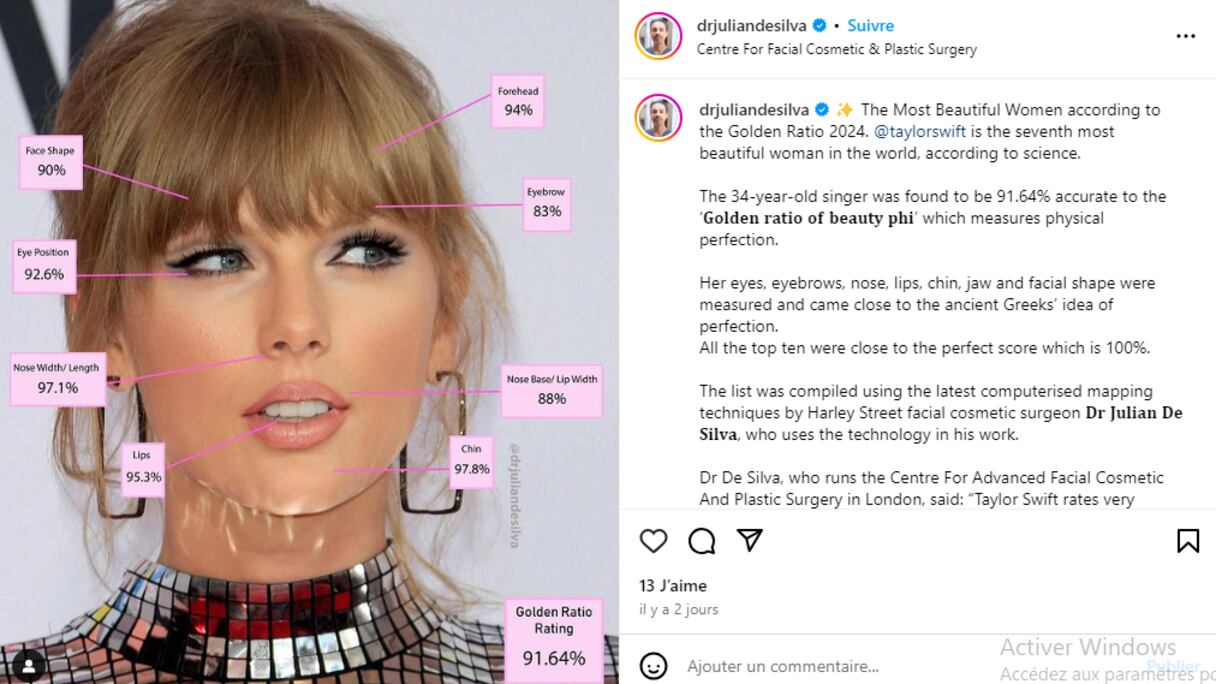1216x684 pixels.
Task: Click tagged people icon on photo
Action: [28, 664]
